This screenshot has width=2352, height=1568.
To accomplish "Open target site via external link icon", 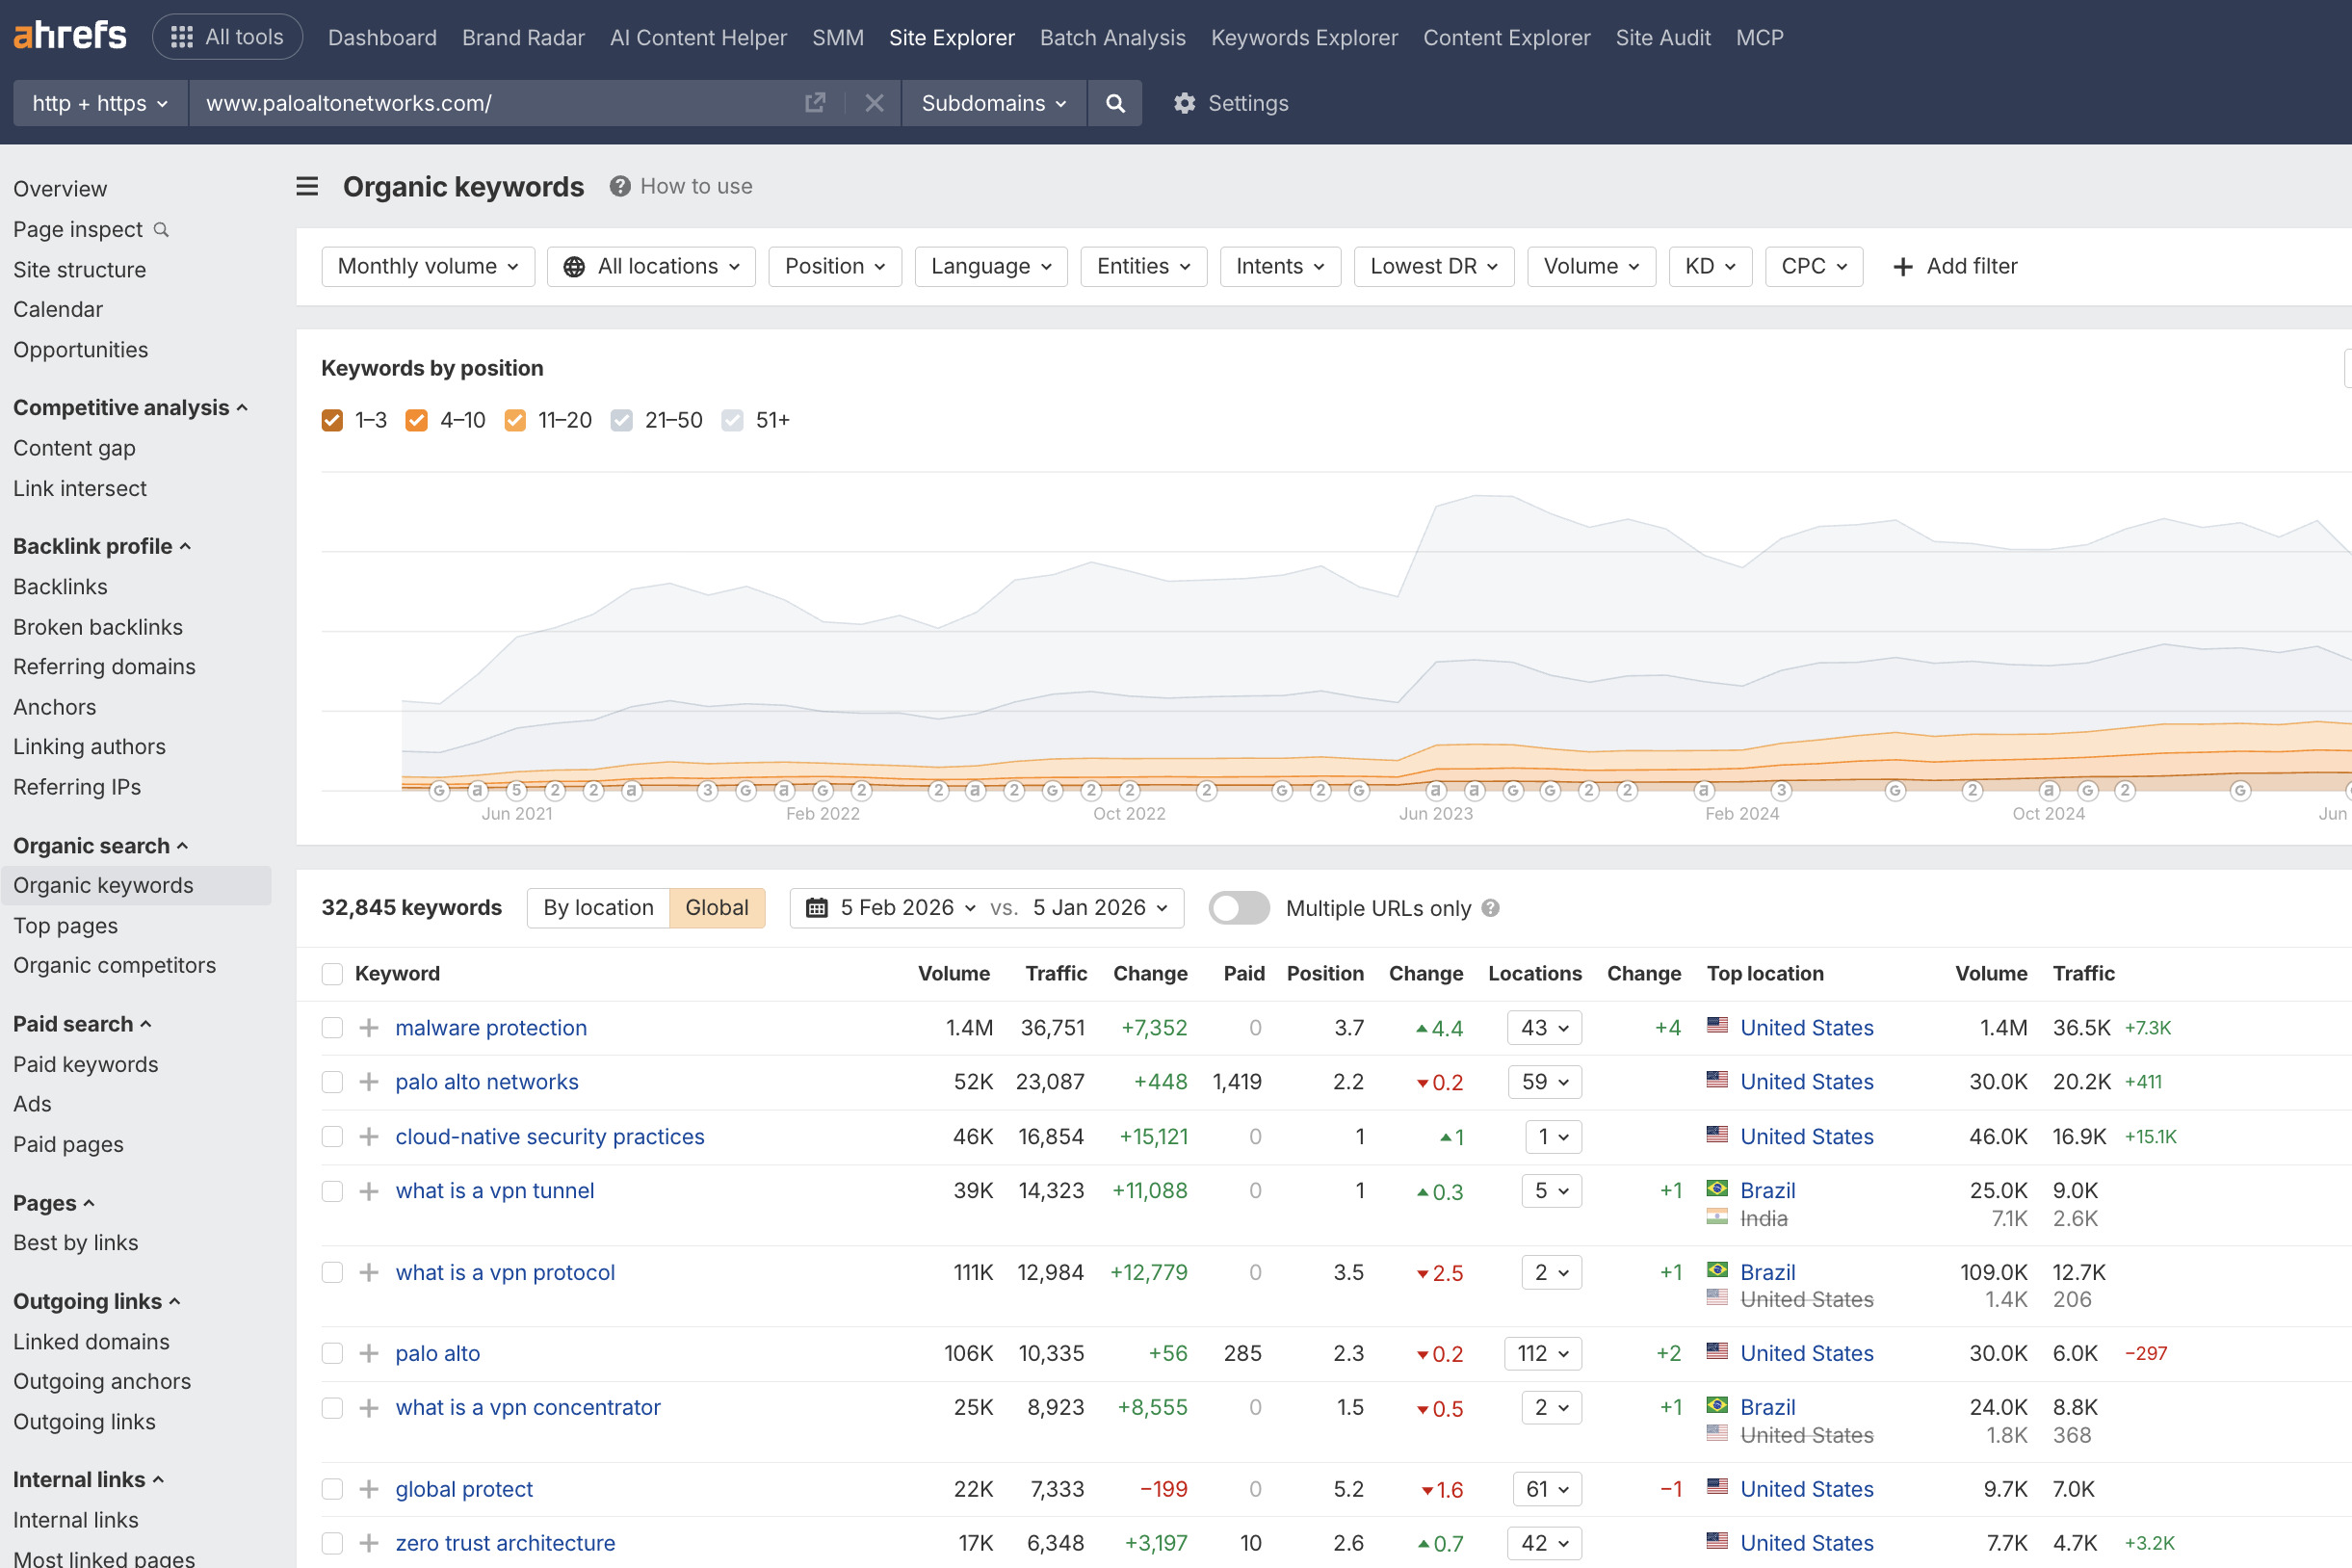I will tap(815, 102).
